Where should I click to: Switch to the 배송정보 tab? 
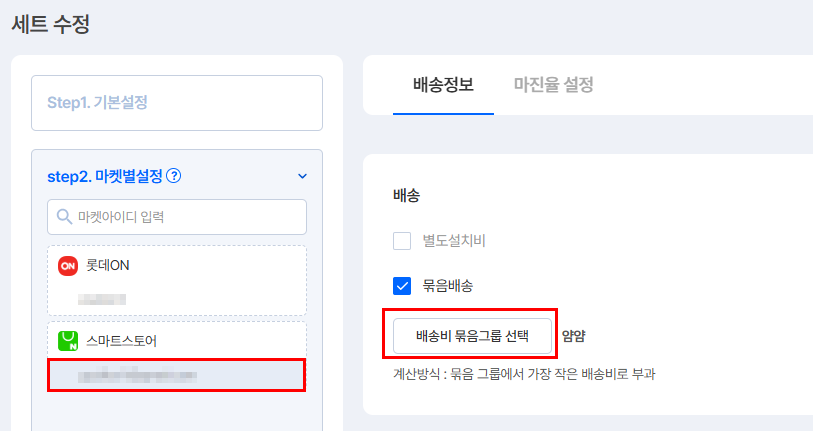(x=443, y=85)
